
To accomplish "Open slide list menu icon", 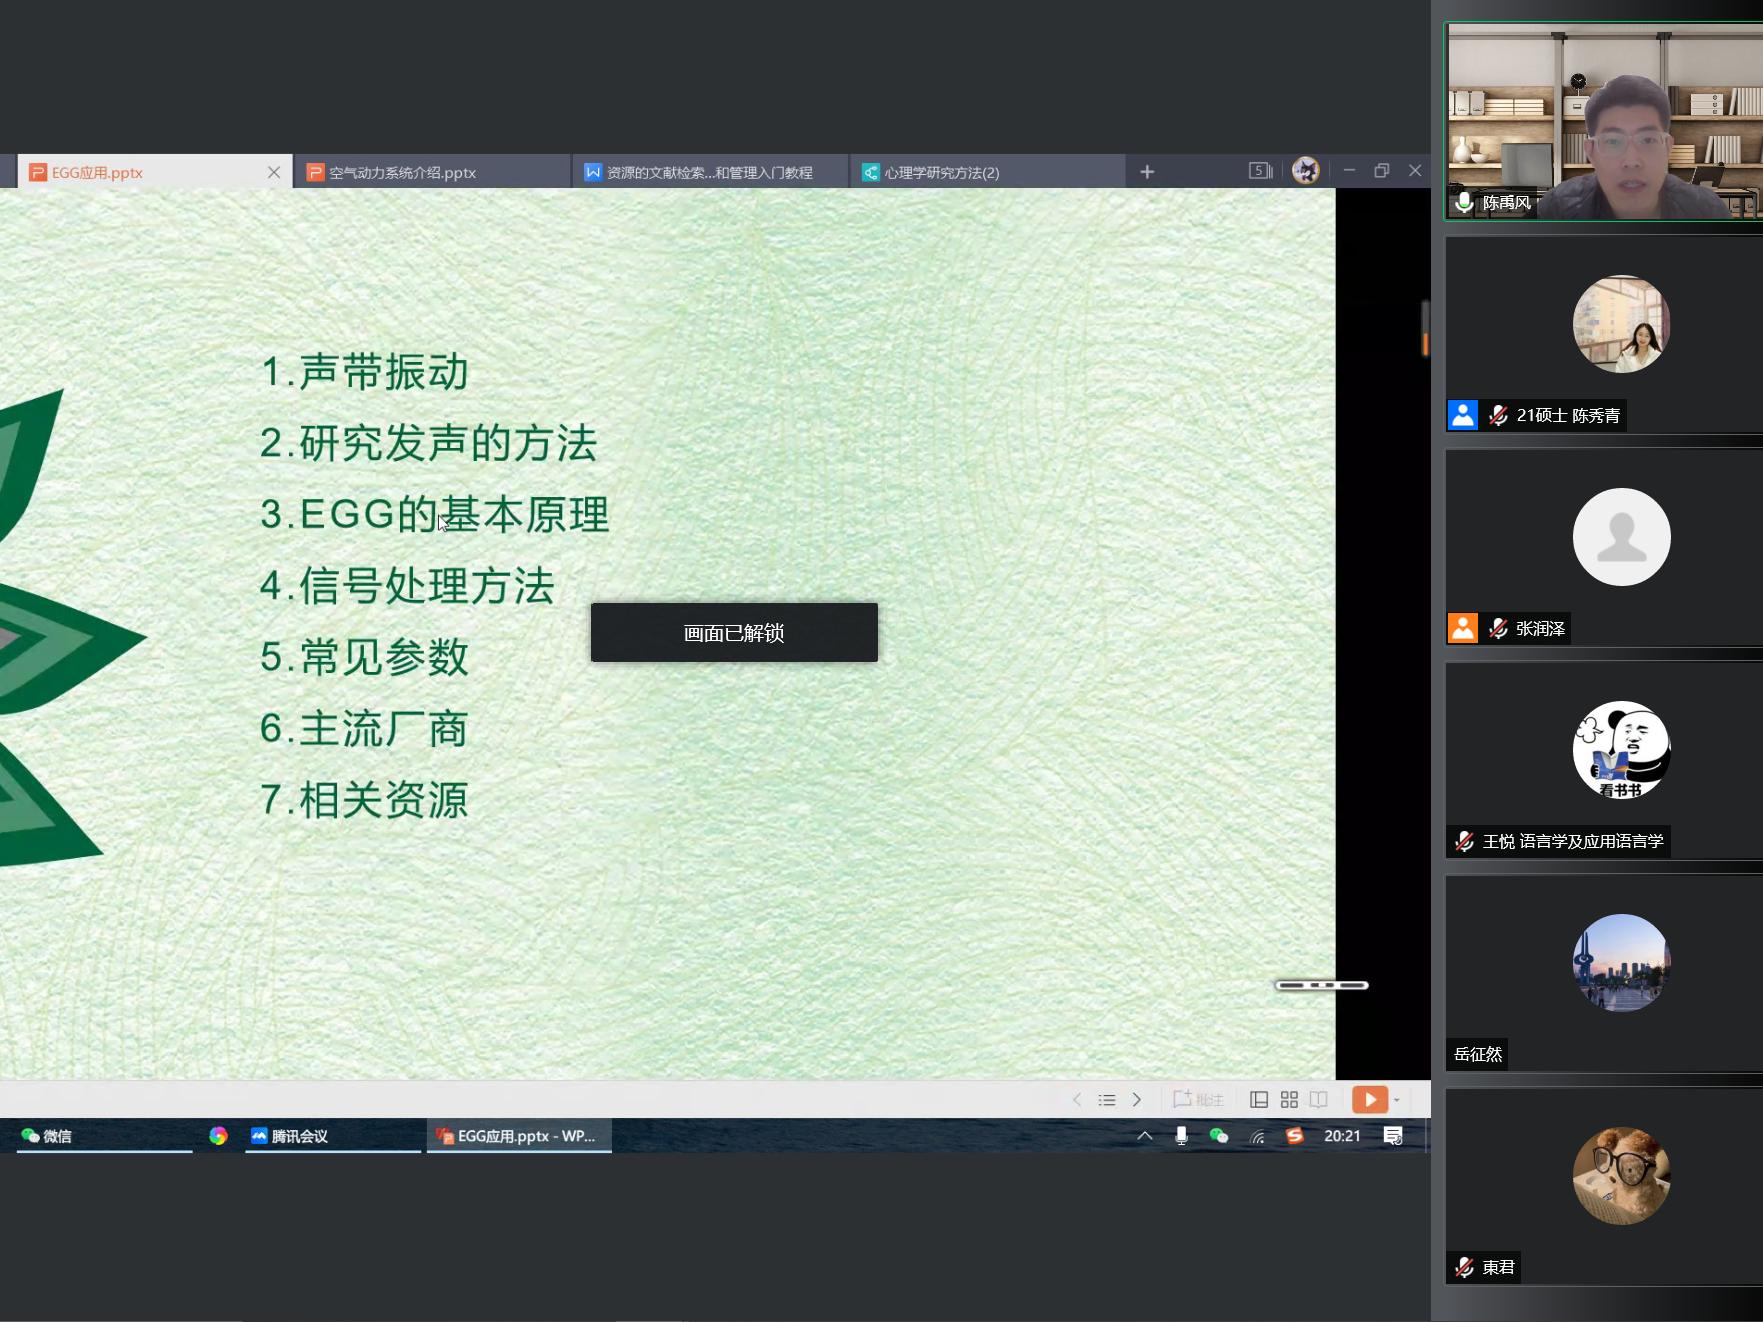I will (x=1107, y=1100).
